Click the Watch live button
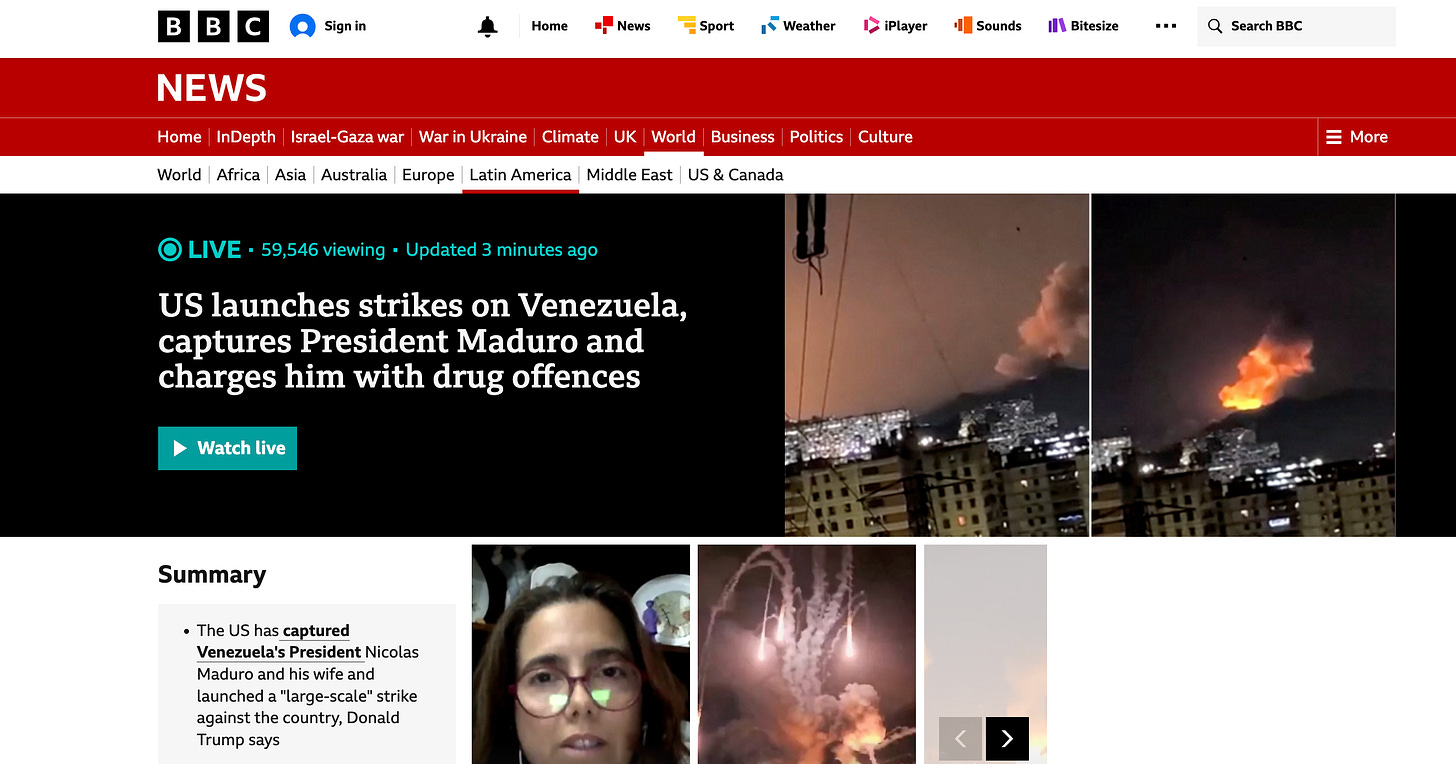This screenshot has width=1456, height=764. [x=227, y=448]
